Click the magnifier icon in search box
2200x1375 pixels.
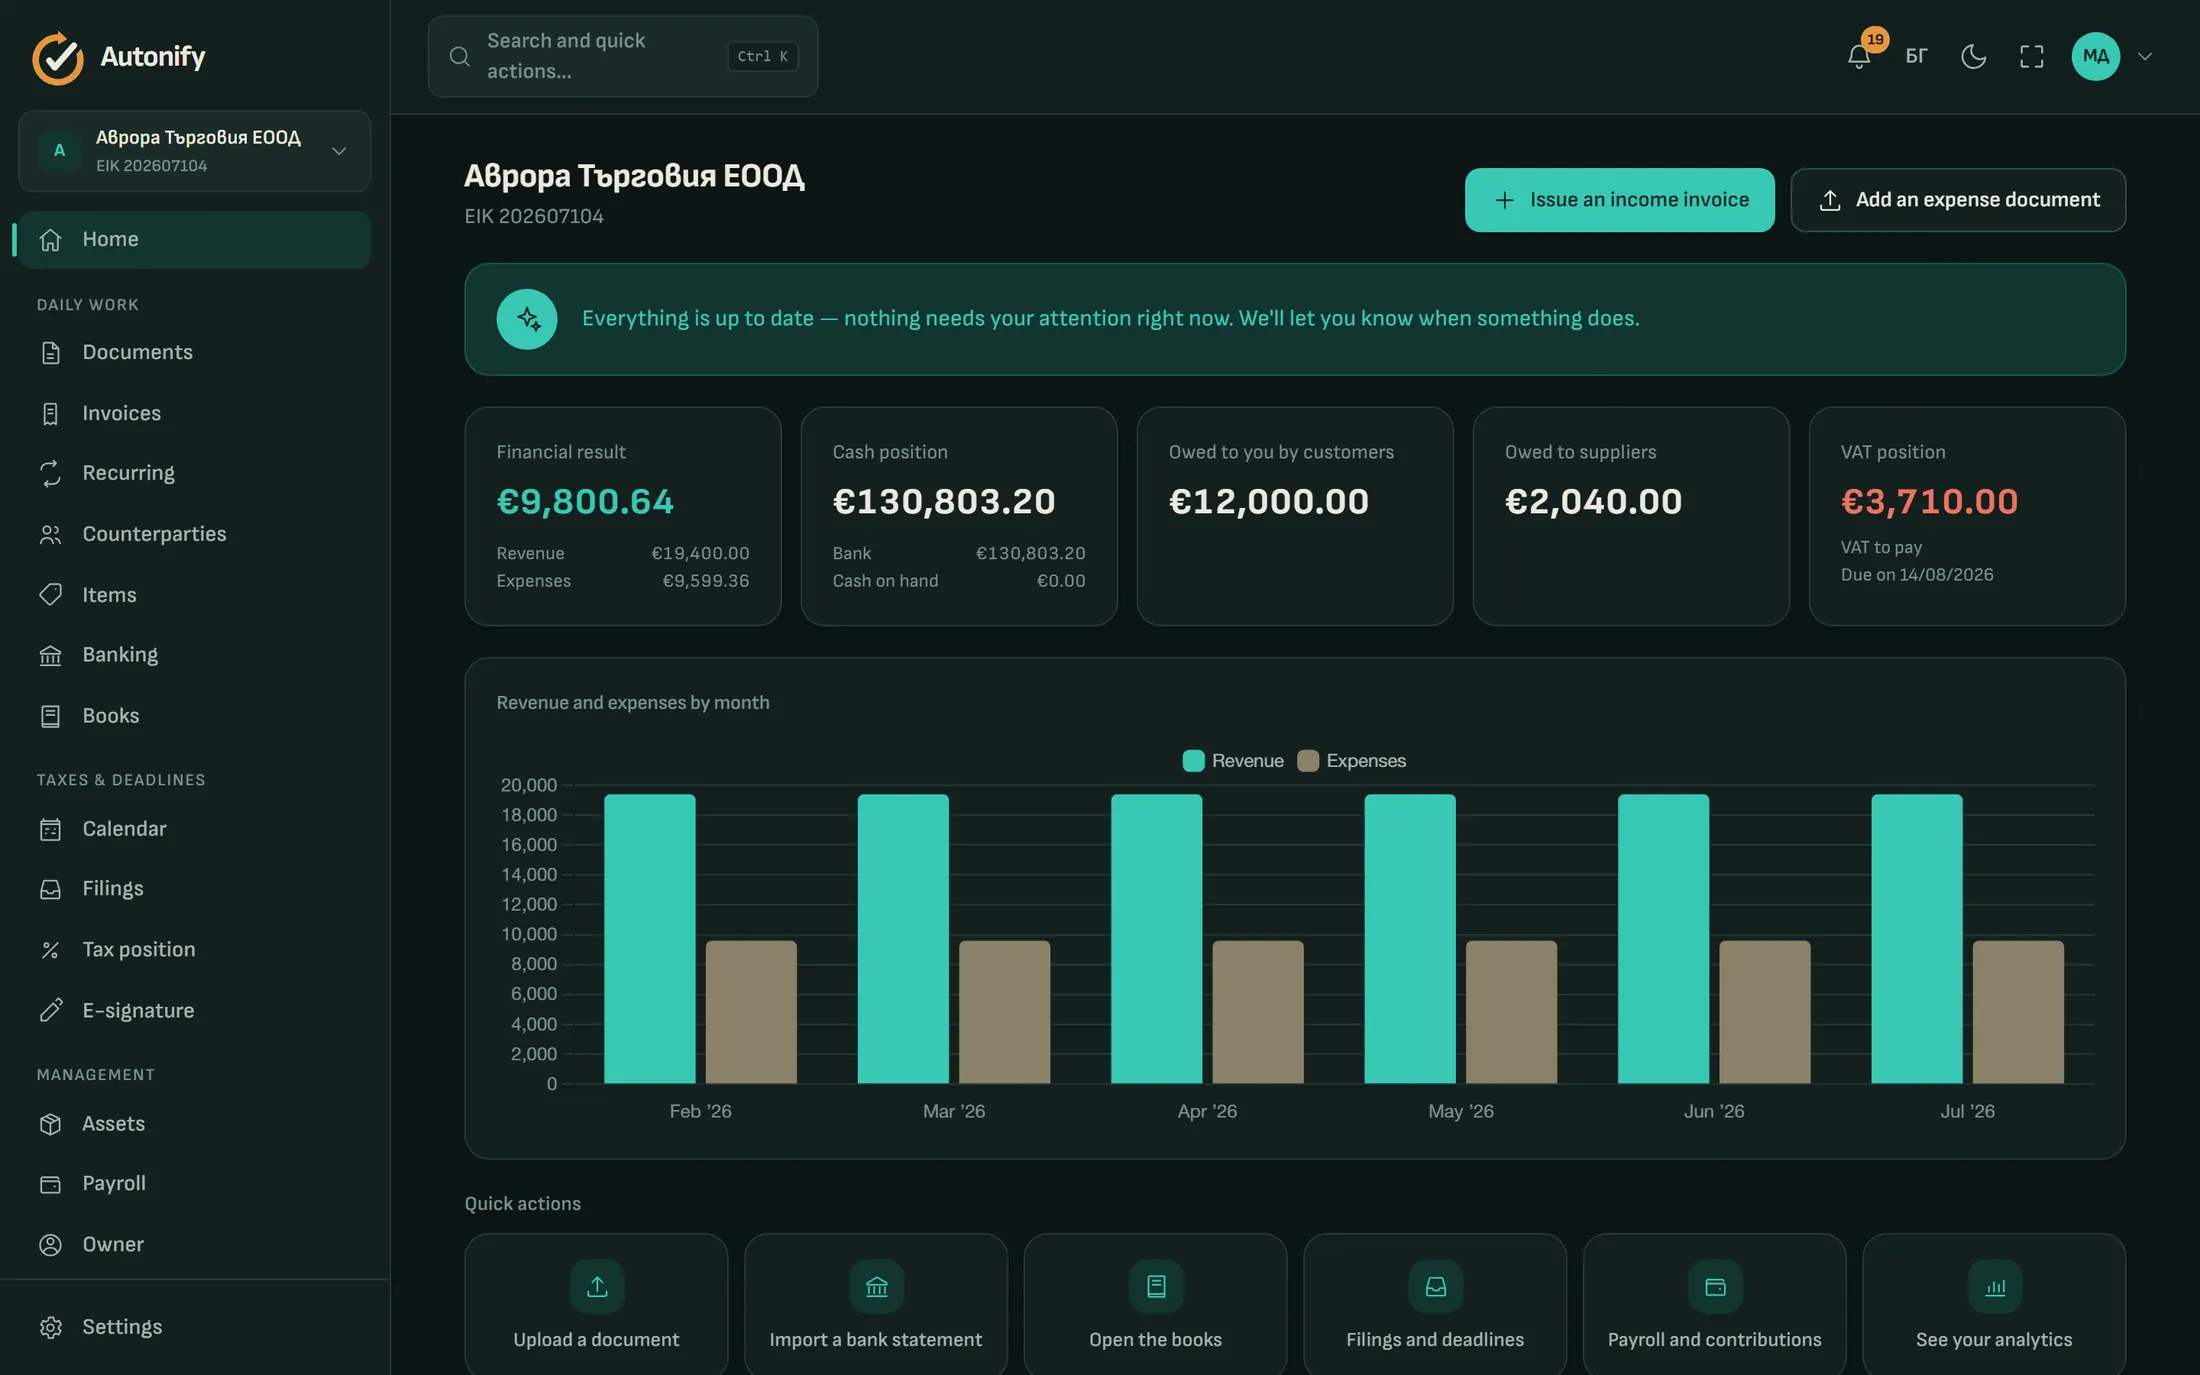tap(459, 56)
